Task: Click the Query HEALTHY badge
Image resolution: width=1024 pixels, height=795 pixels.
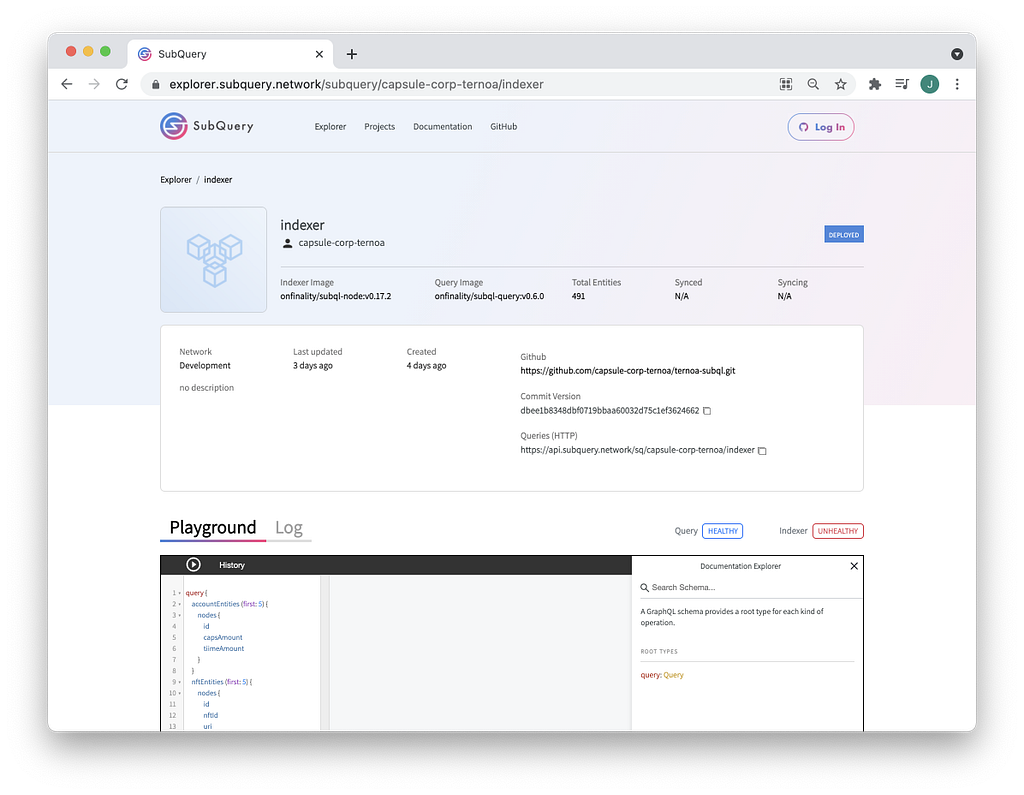Action: click(722, 531)
